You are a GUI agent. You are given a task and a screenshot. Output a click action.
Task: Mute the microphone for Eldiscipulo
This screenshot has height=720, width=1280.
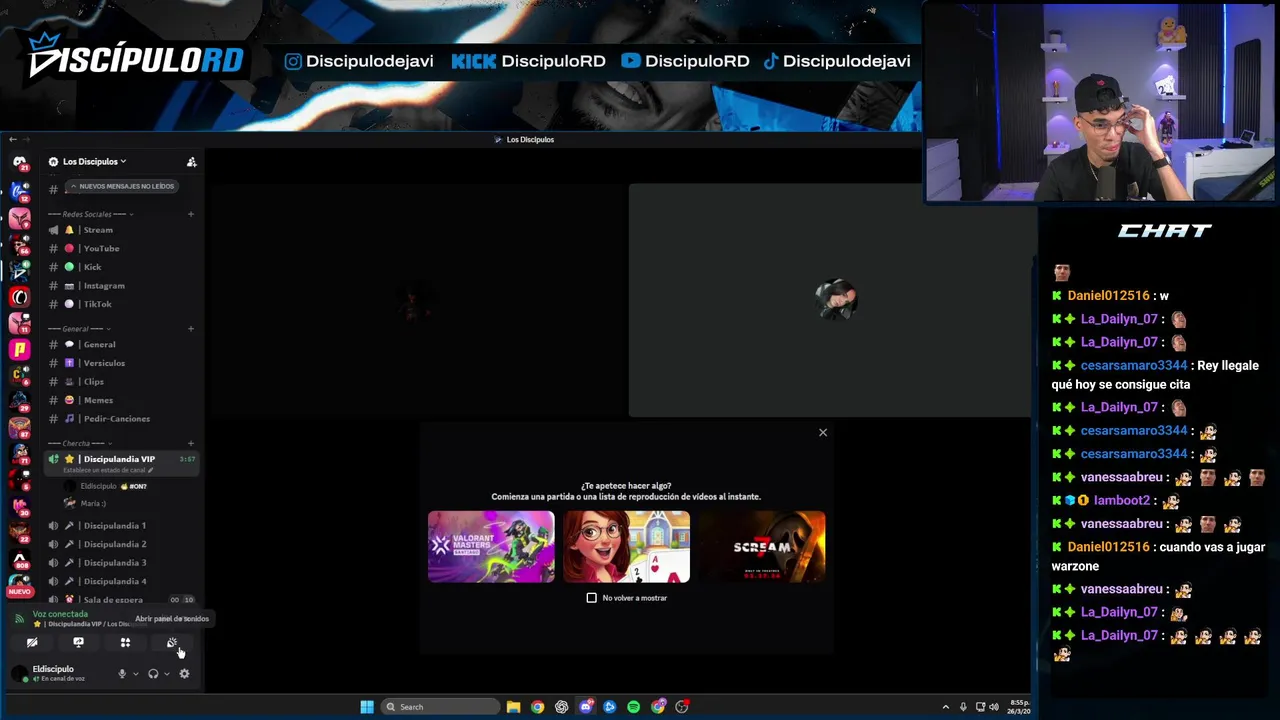(122, 674)
